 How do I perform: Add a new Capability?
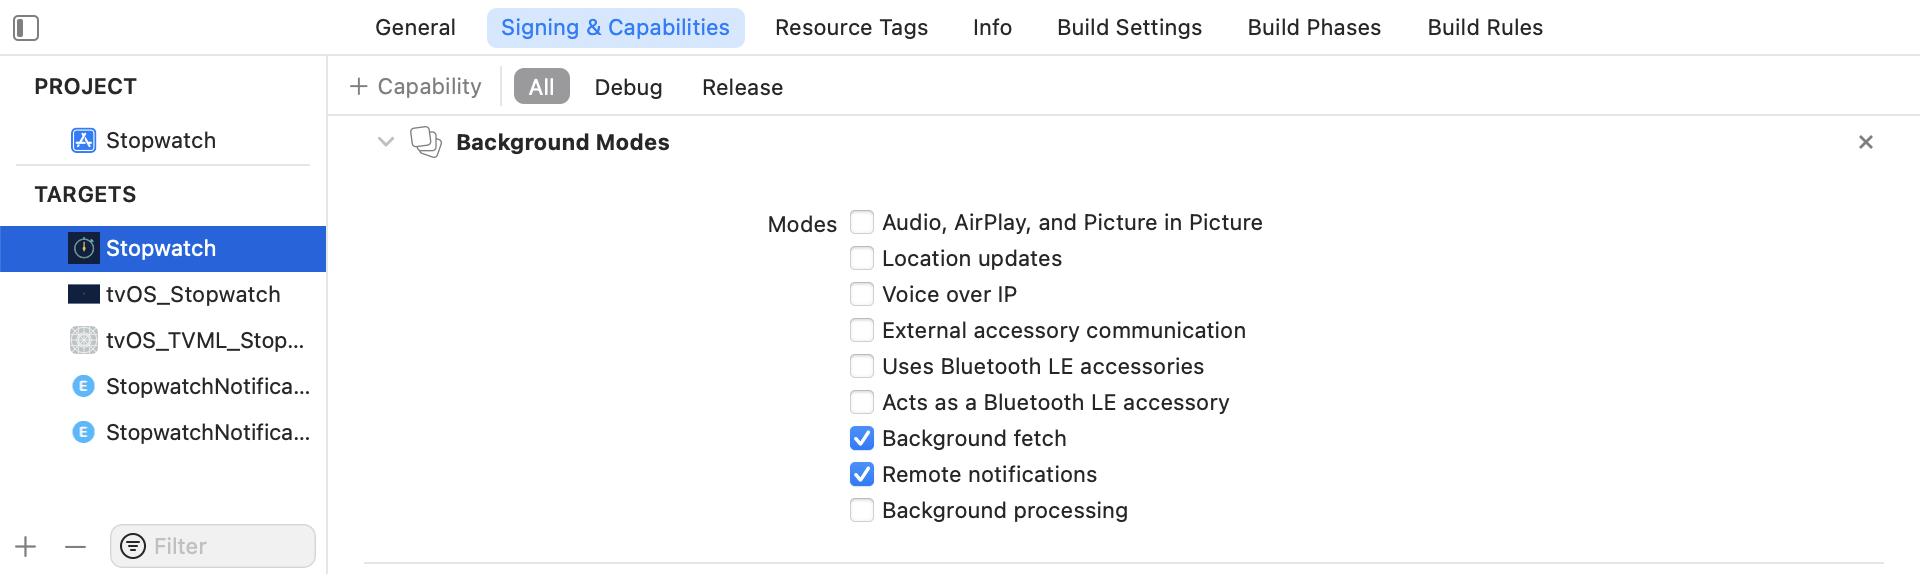tap(416, 87)
